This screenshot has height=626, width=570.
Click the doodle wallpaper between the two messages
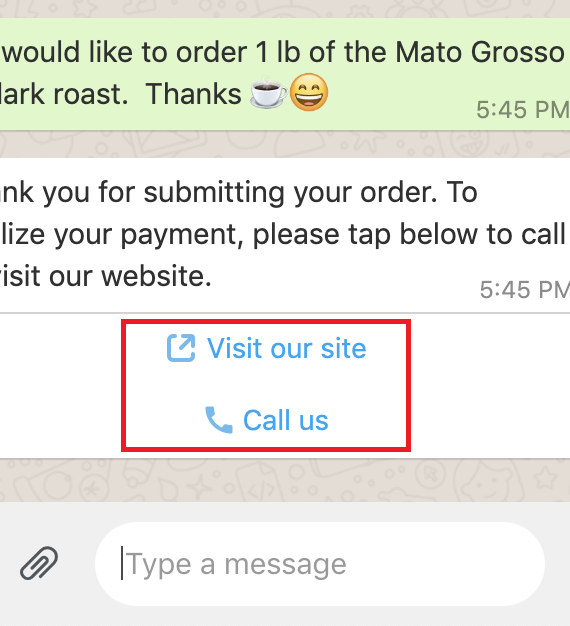coord(285,144)
